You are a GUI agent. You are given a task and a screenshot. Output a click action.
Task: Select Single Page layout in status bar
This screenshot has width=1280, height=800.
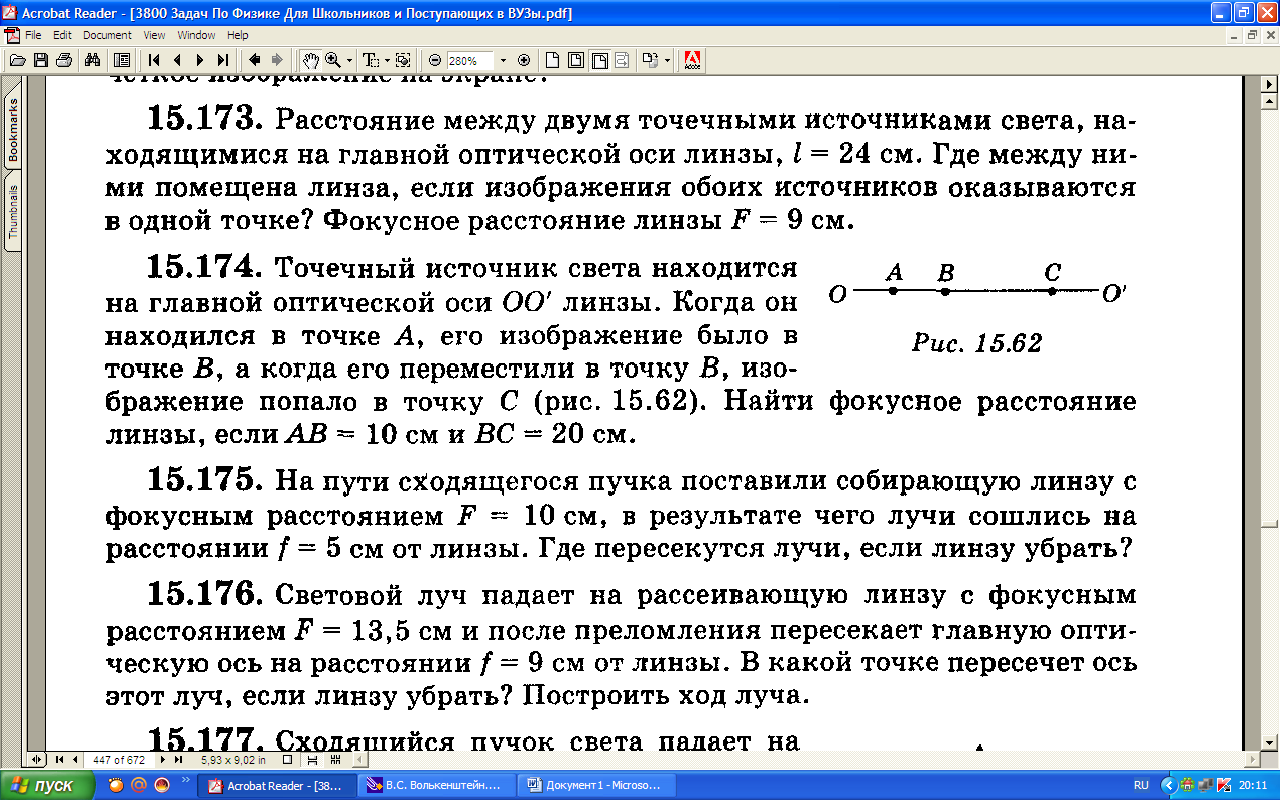pos(287,759)
